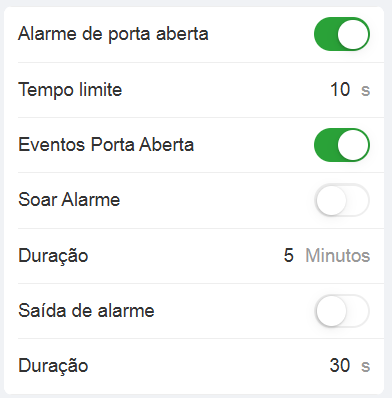Select the Eventos Porta Aberta label
Screen dimensions: 392x398
click(106, 145)
